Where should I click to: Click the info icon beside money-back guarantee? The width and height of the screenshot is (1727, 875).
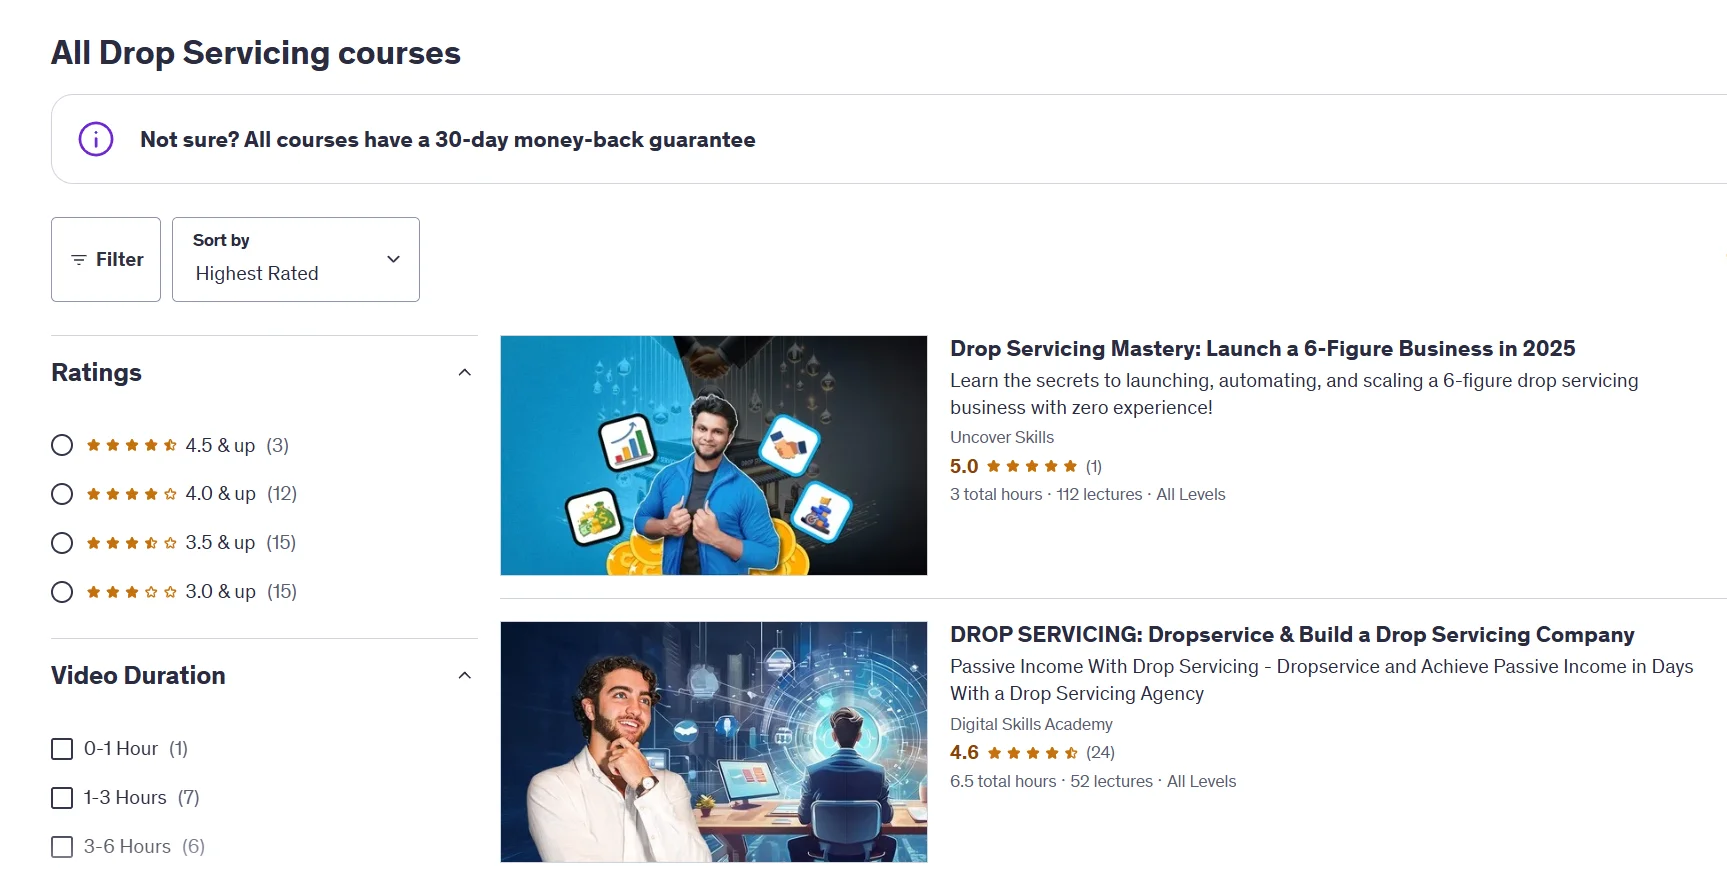point(96,139)
